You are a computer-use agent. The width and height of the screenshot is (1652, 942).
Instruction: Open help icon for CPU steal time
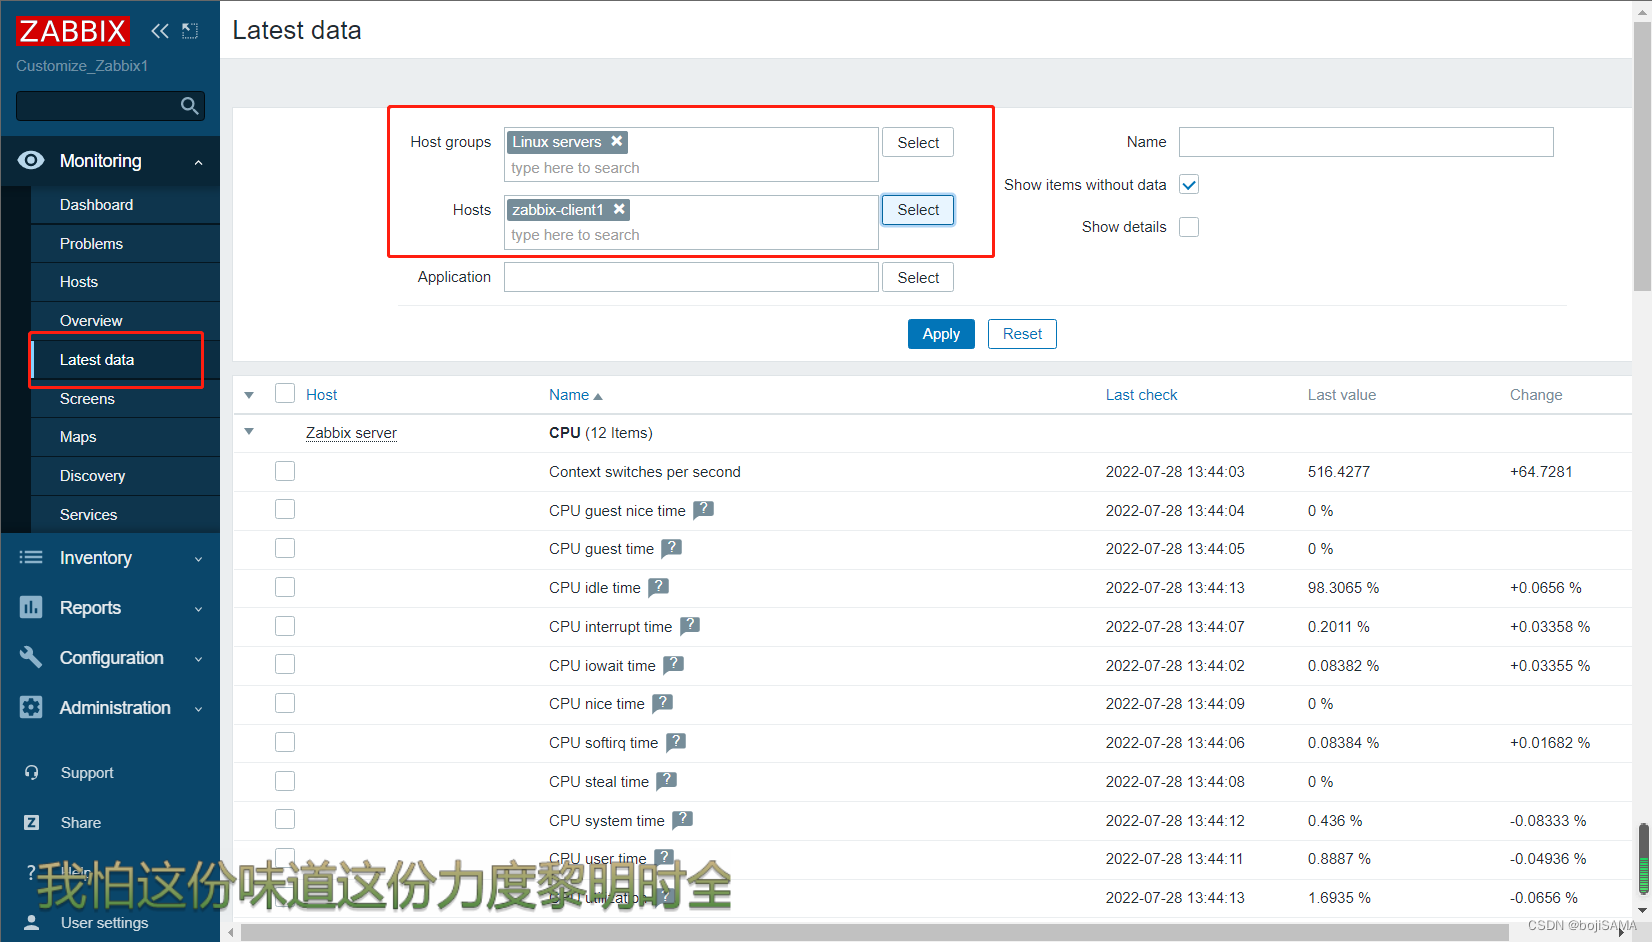click(666, 781)
